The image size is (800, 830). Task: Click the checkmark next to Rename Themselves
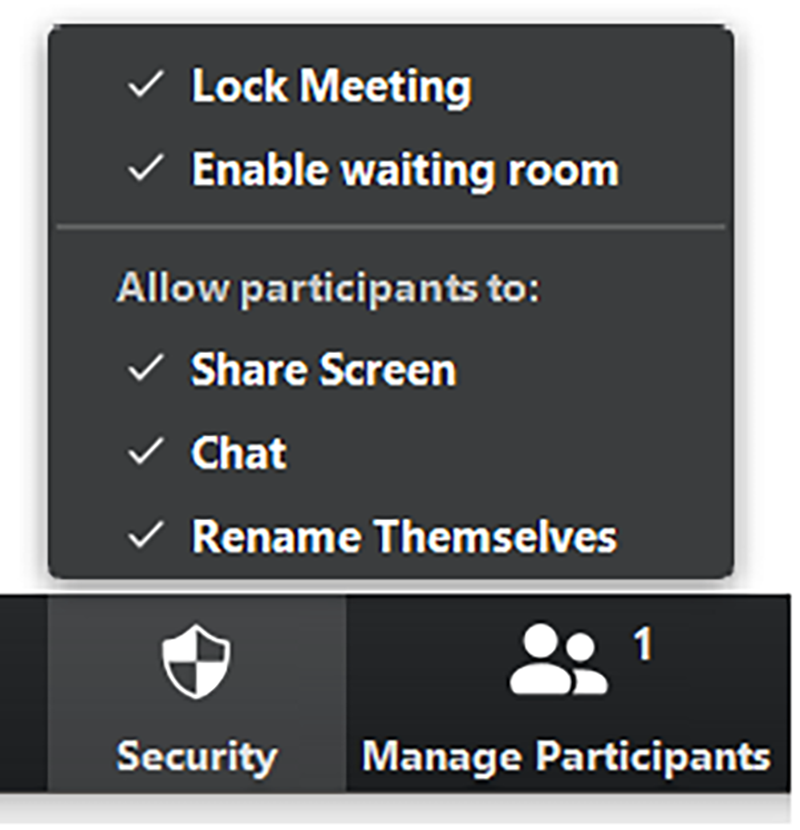click(146, 536)
